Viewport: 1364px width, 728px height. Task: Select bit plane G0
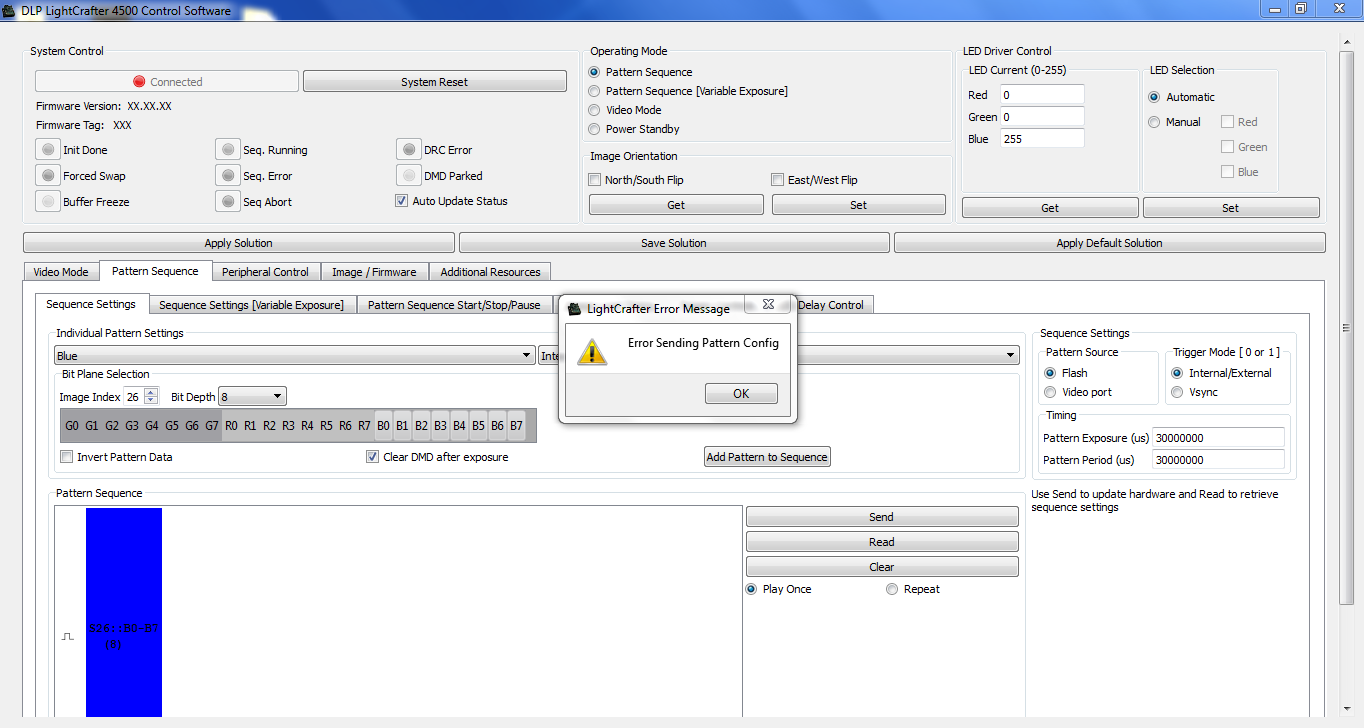tap(72, 425)
